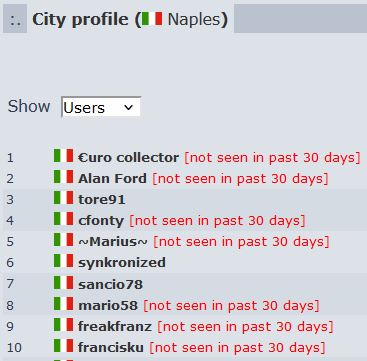Open freakfranz user profile
Image resolution: width=367 pixels, height=361 pixels.
pyautogui.click(x=115, y=326)
